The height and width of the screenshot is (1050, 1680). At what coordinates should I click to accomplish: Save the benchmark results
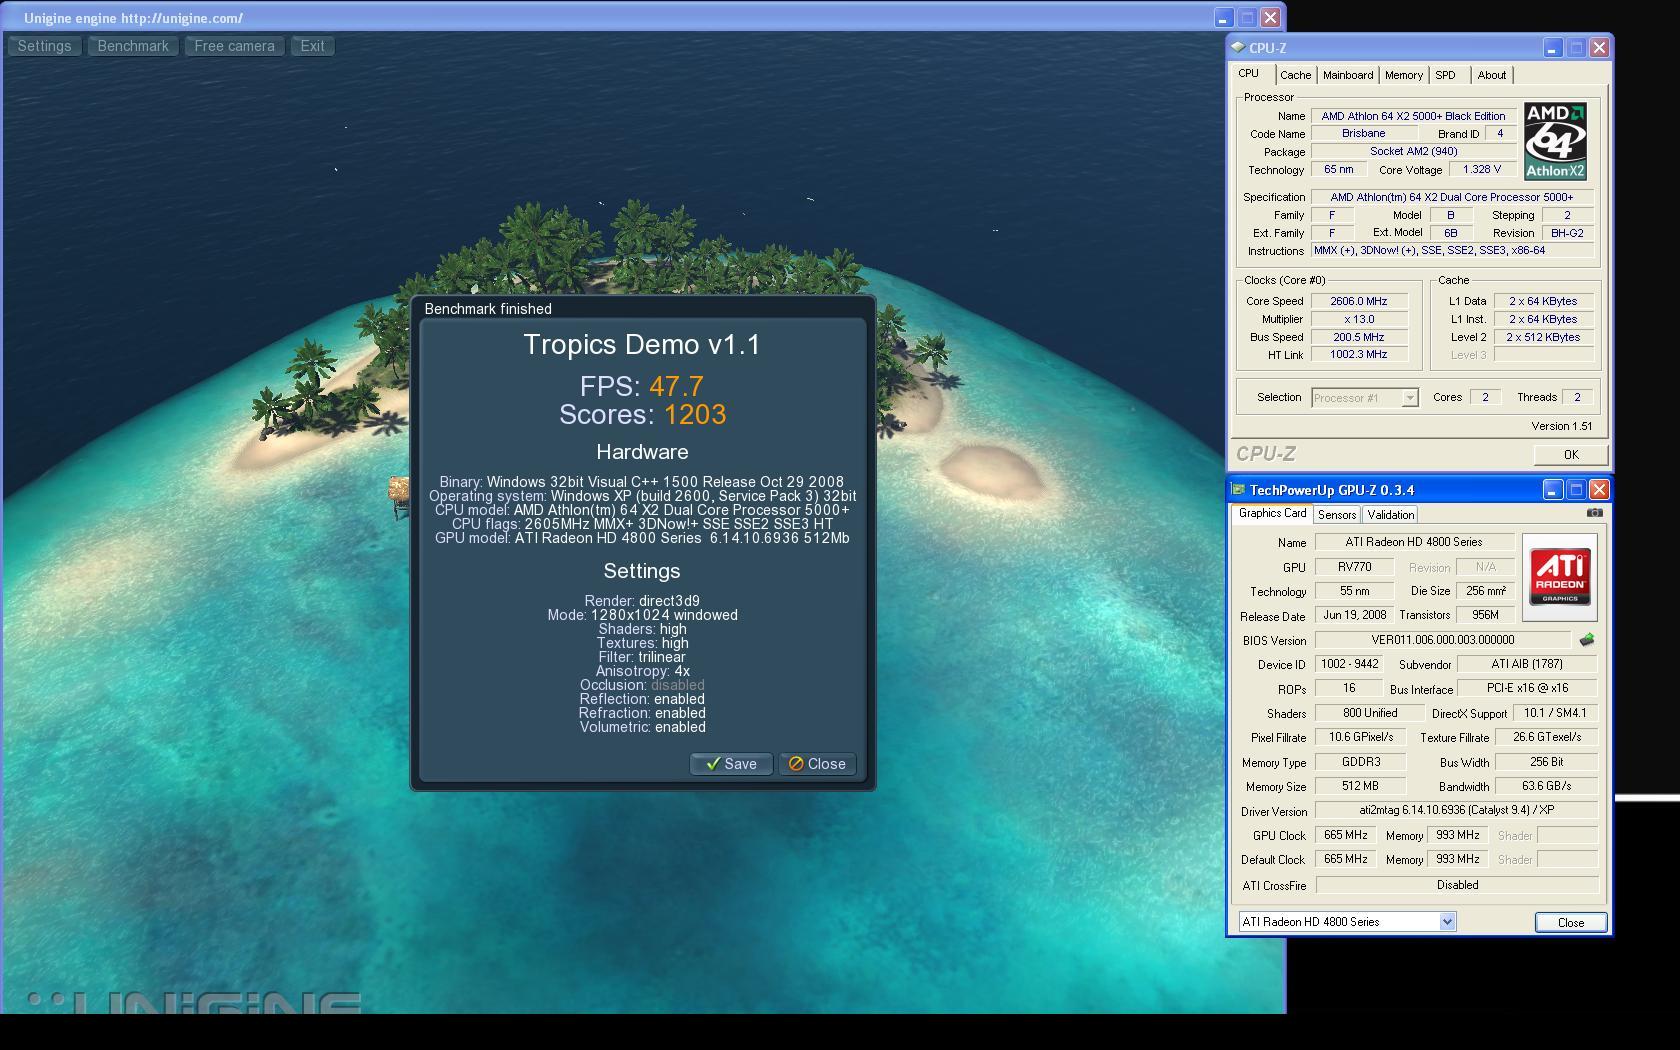(x=731, y=764)
